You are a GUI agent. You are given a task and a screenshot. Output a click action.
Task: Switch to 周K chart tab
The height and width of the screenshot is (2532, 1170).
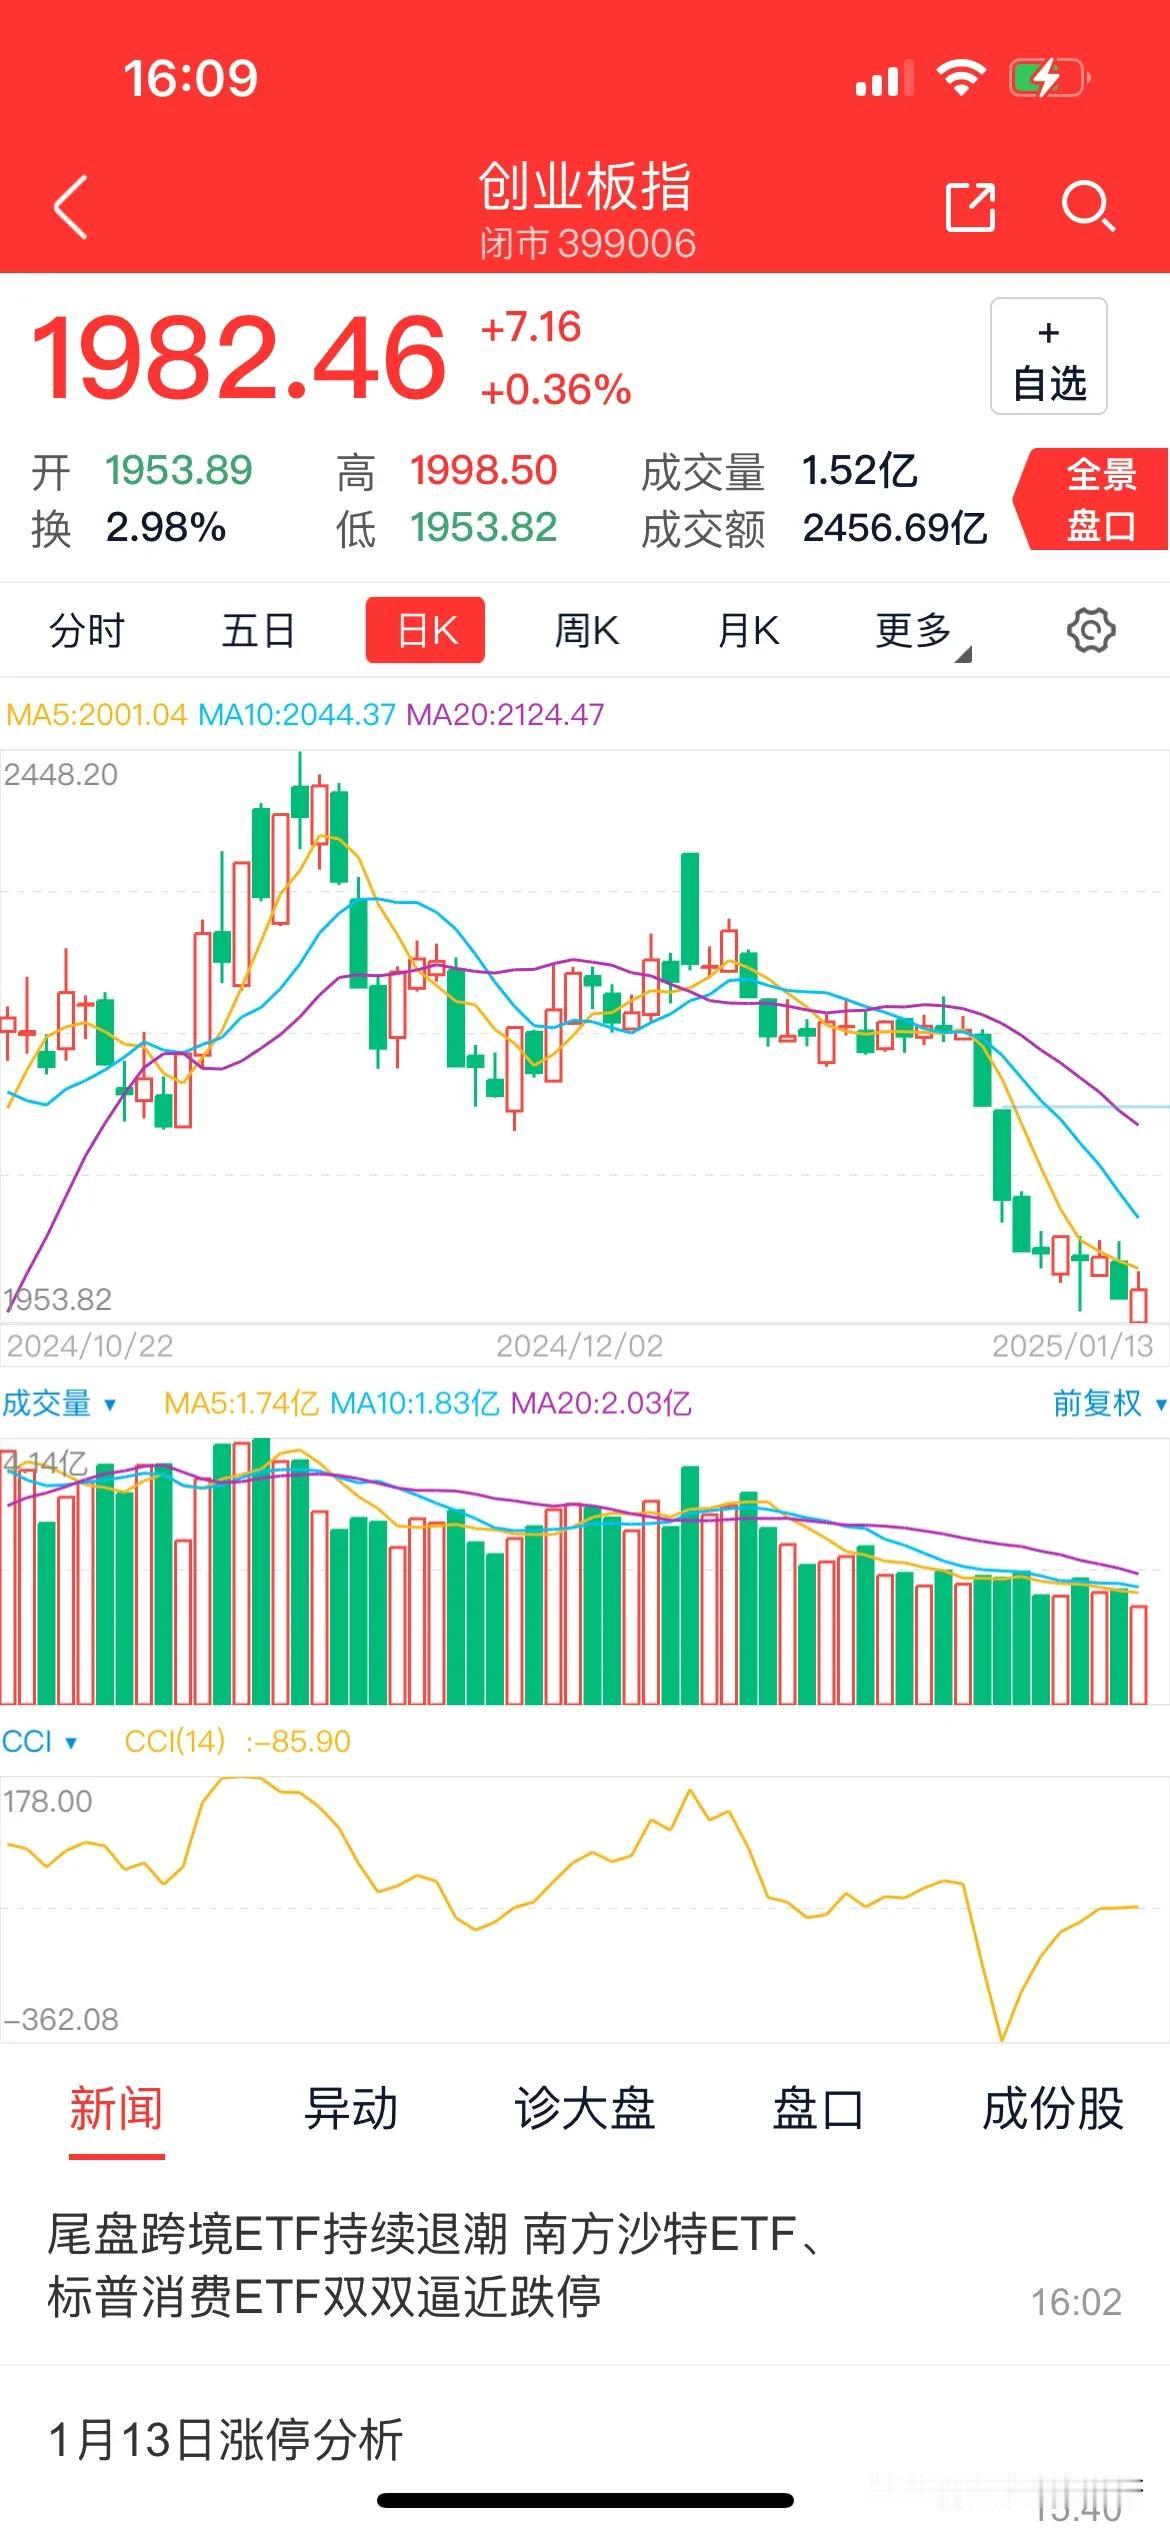point(587,631)
